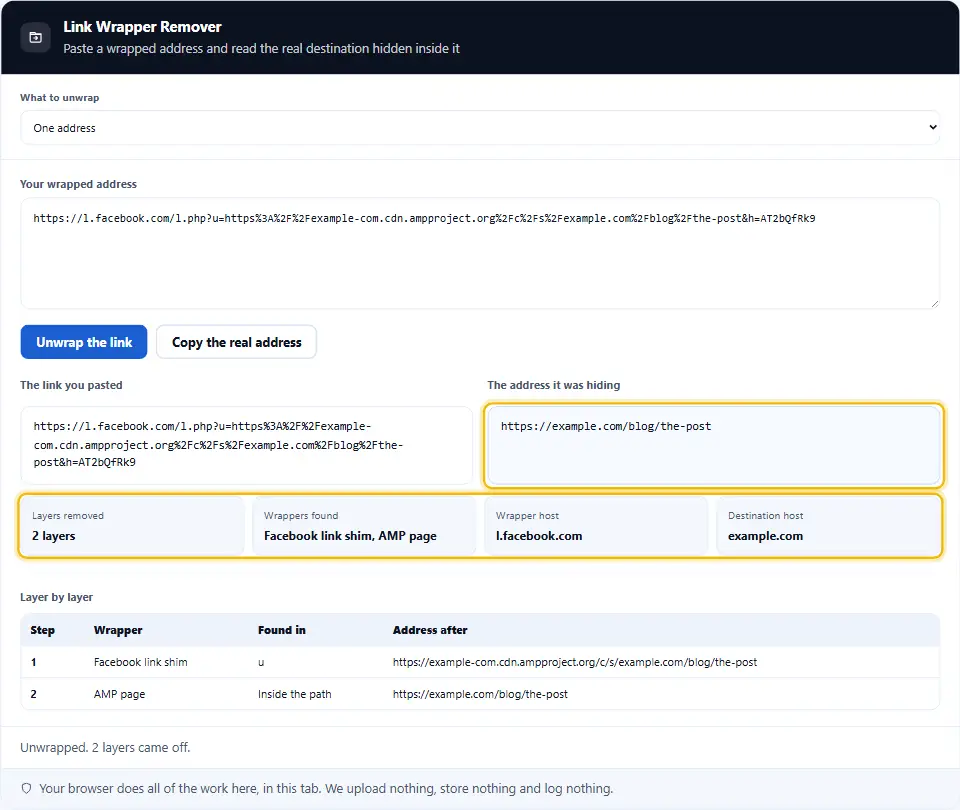This screenshot has width=960, height=810.
Task: Click the privacy notice text in footer
Action: (x=326, y=789)
